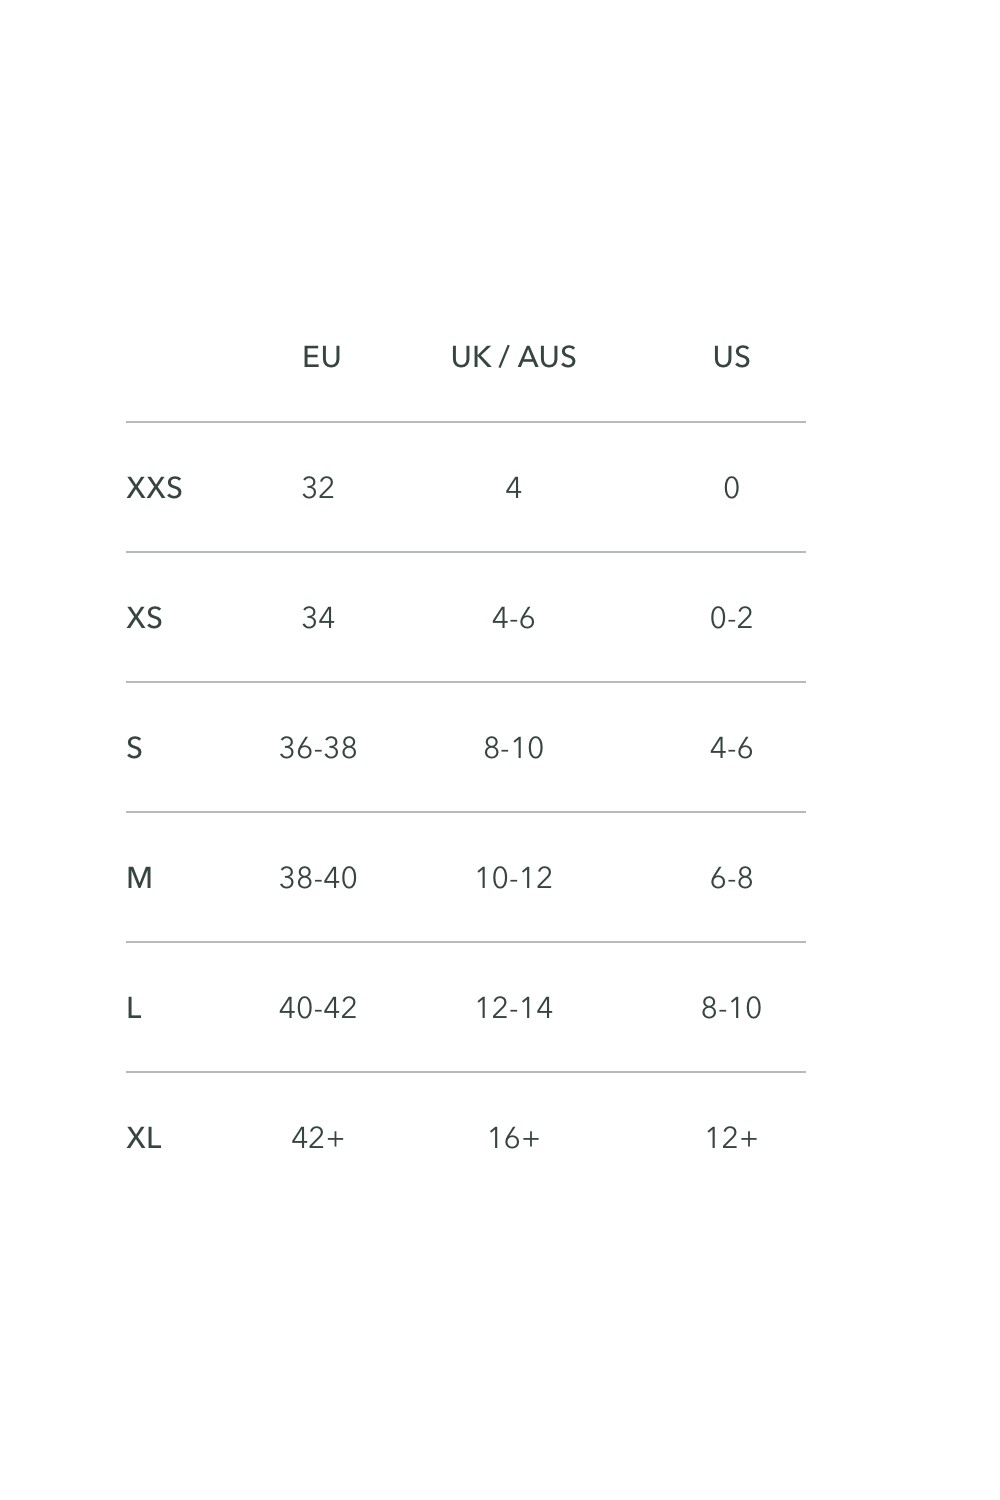Click UK / AUS size 16+ cell
The width and height of the screenshot is (1000, 1500).
tap(513, 1138)
